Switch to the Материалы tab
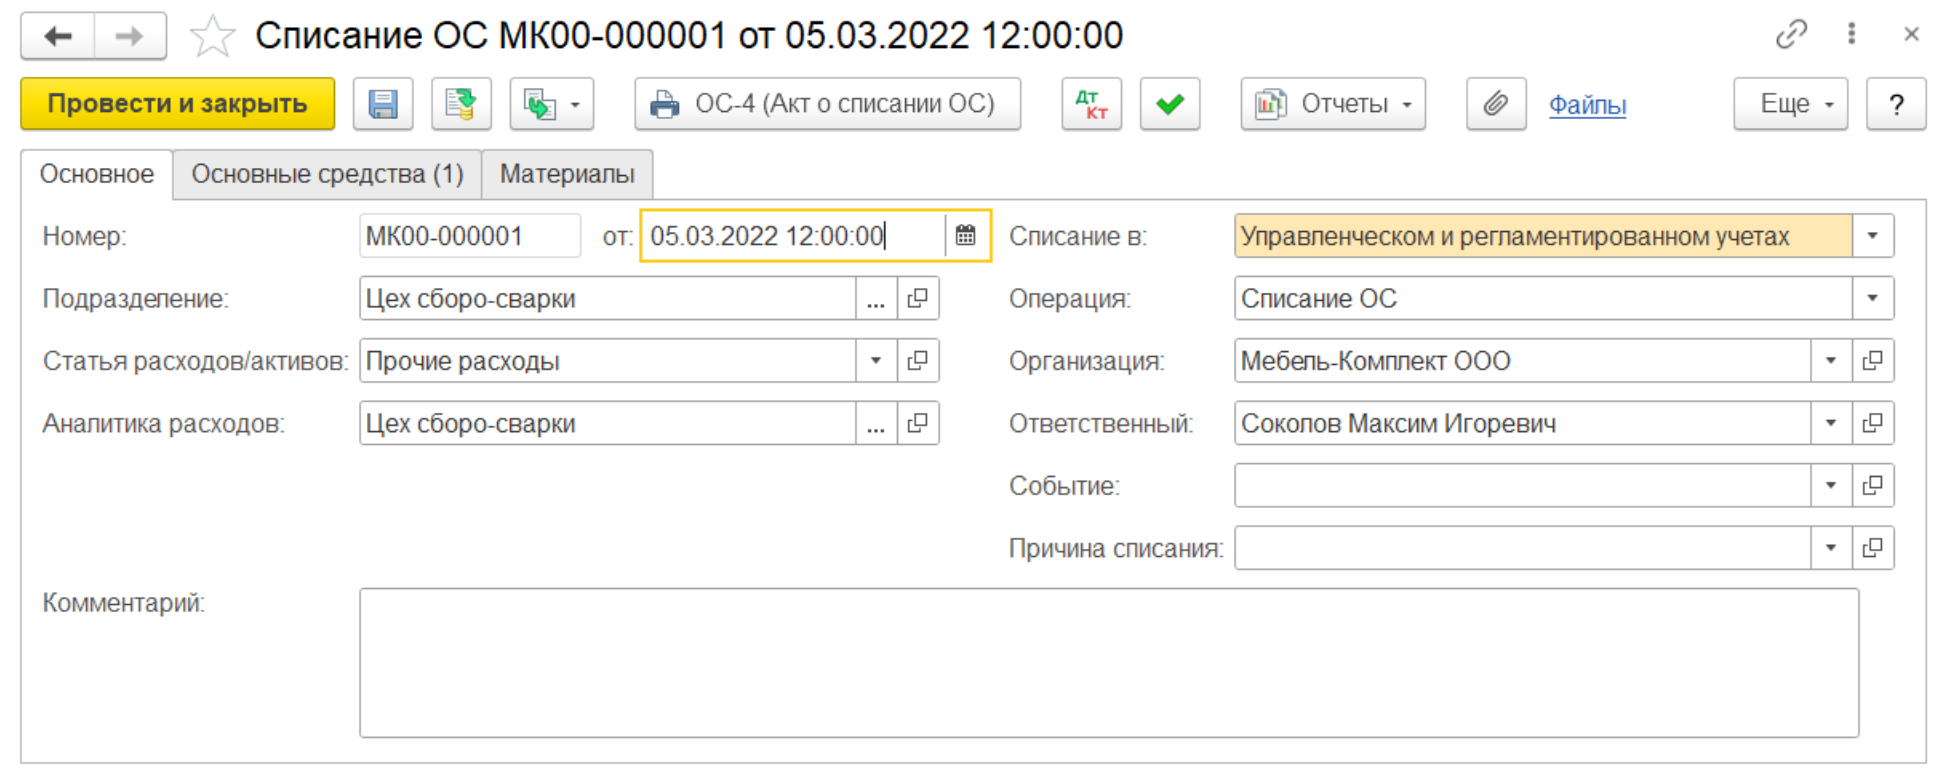The image size is (1946, 779). click(x=567, y=174)
